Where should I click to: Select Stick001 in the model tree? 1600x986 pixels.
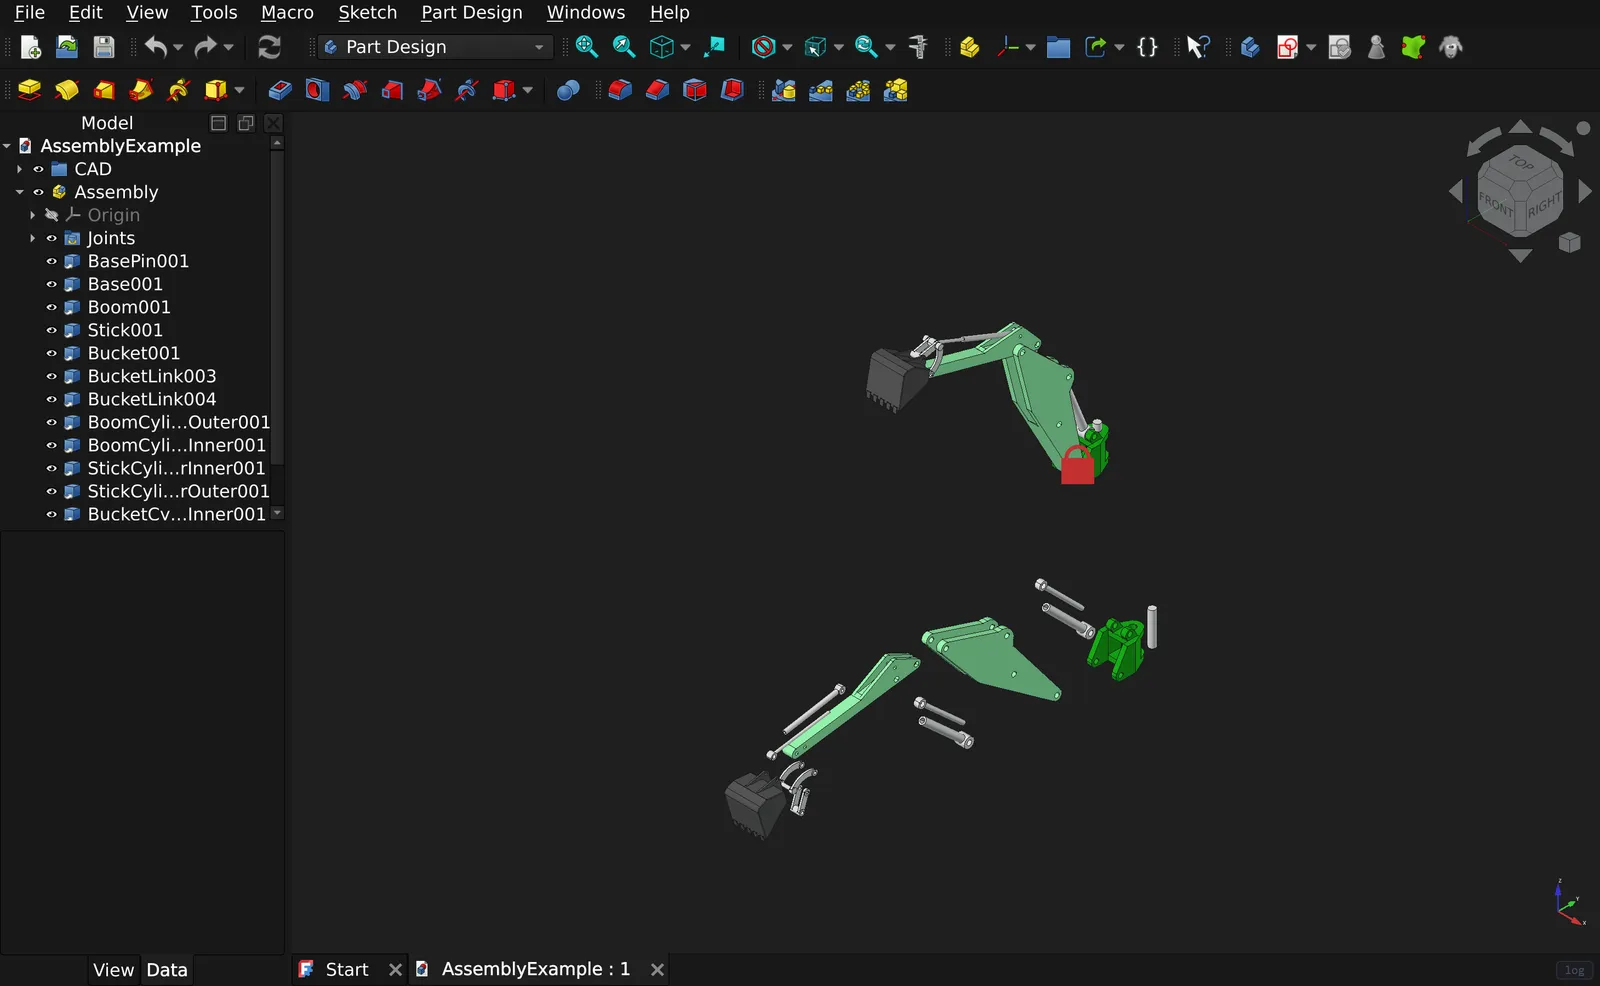125,330
